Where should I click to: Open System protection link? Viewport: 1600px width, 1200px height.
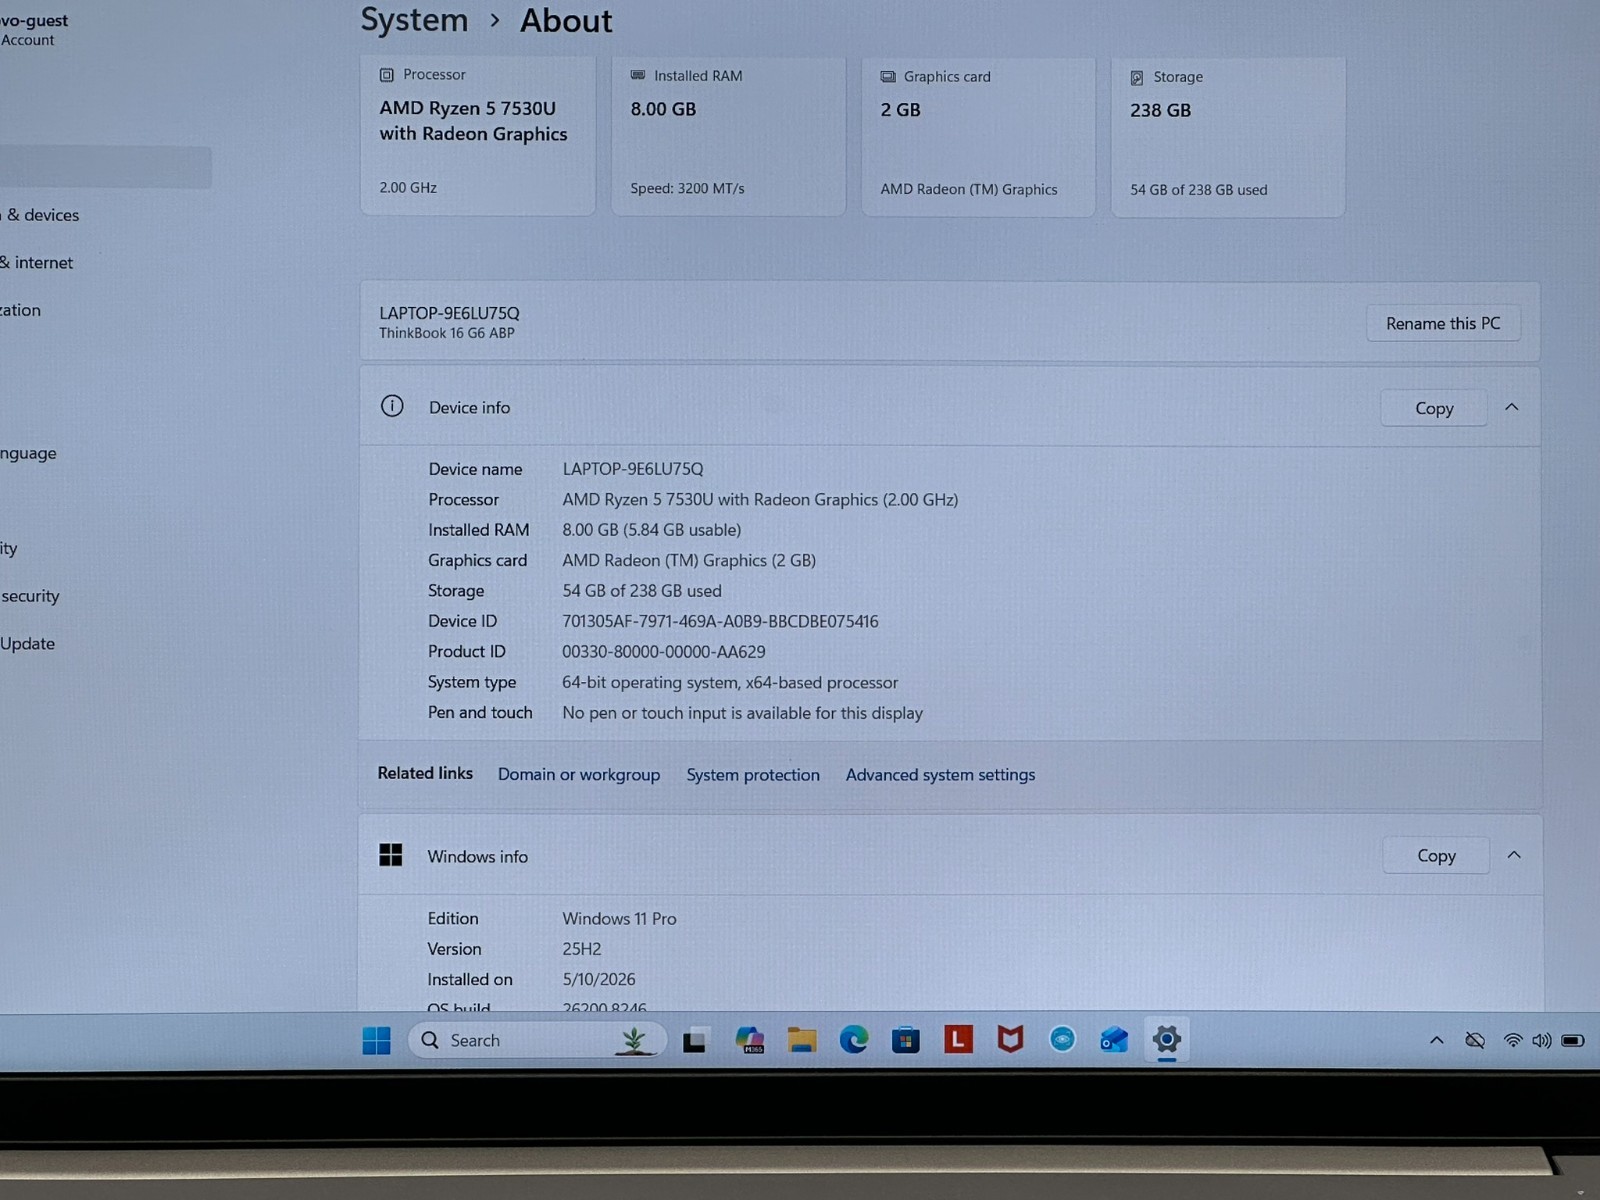(x=753, y=775)
